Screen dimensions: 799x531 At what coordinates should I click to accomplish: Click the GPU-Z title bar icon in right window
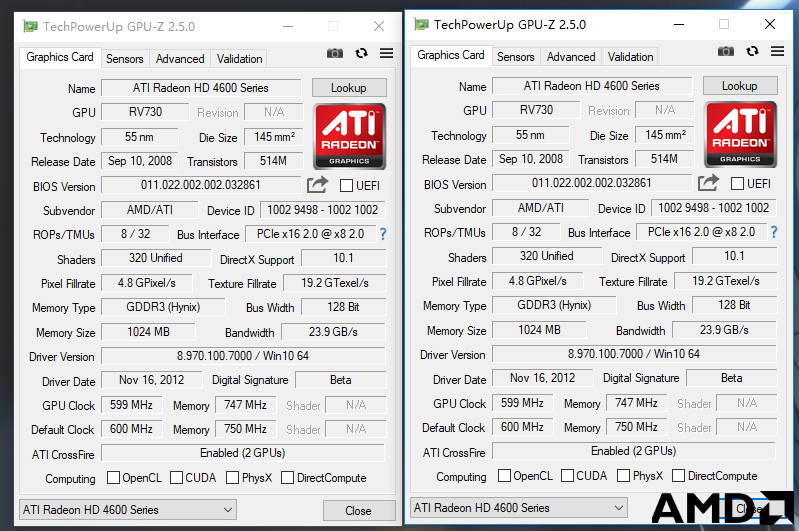[421, 24]
